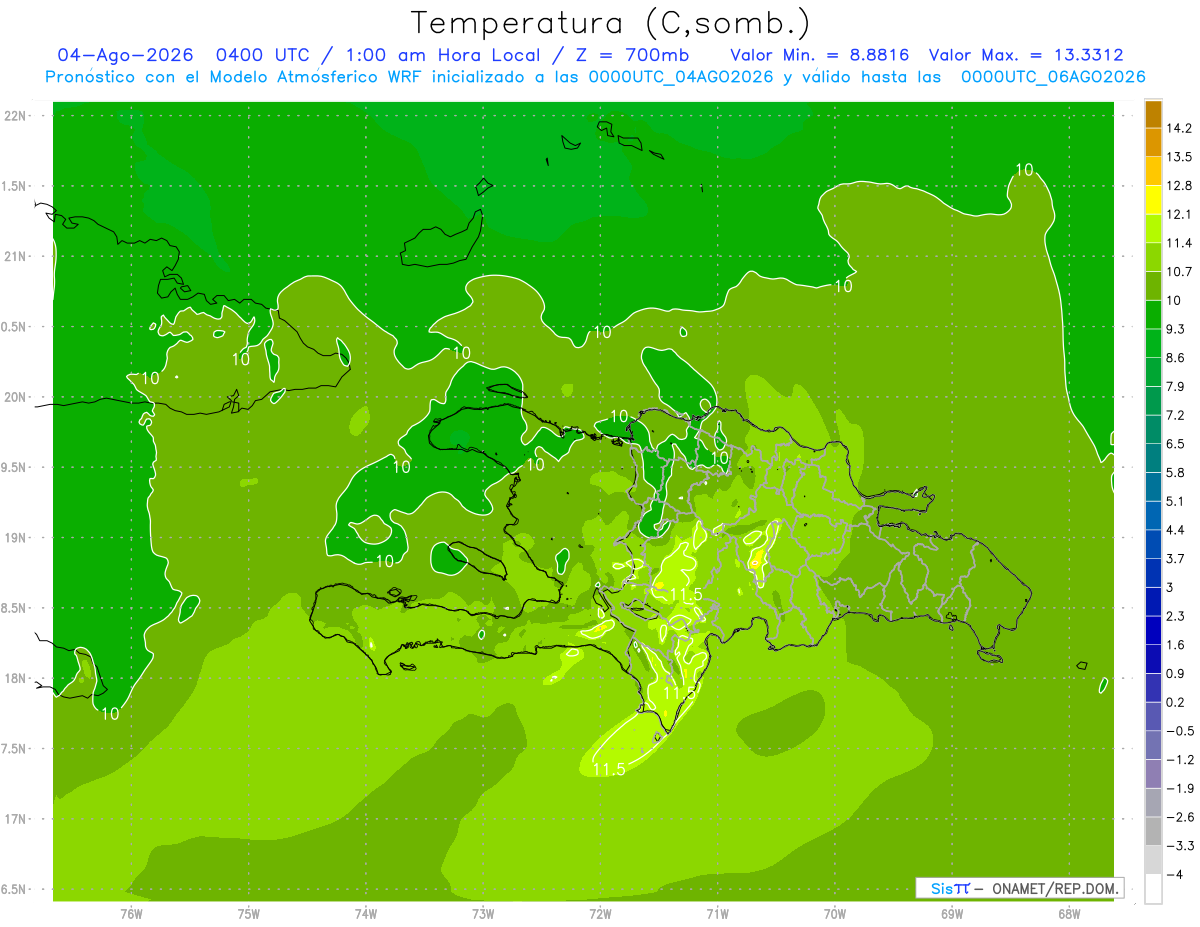Image resolution: width=1200 pixels, height=927 pixels.
Task: Click the initialization time 0000UTC_04AGO2026
Action: click(x=680, y=77)
